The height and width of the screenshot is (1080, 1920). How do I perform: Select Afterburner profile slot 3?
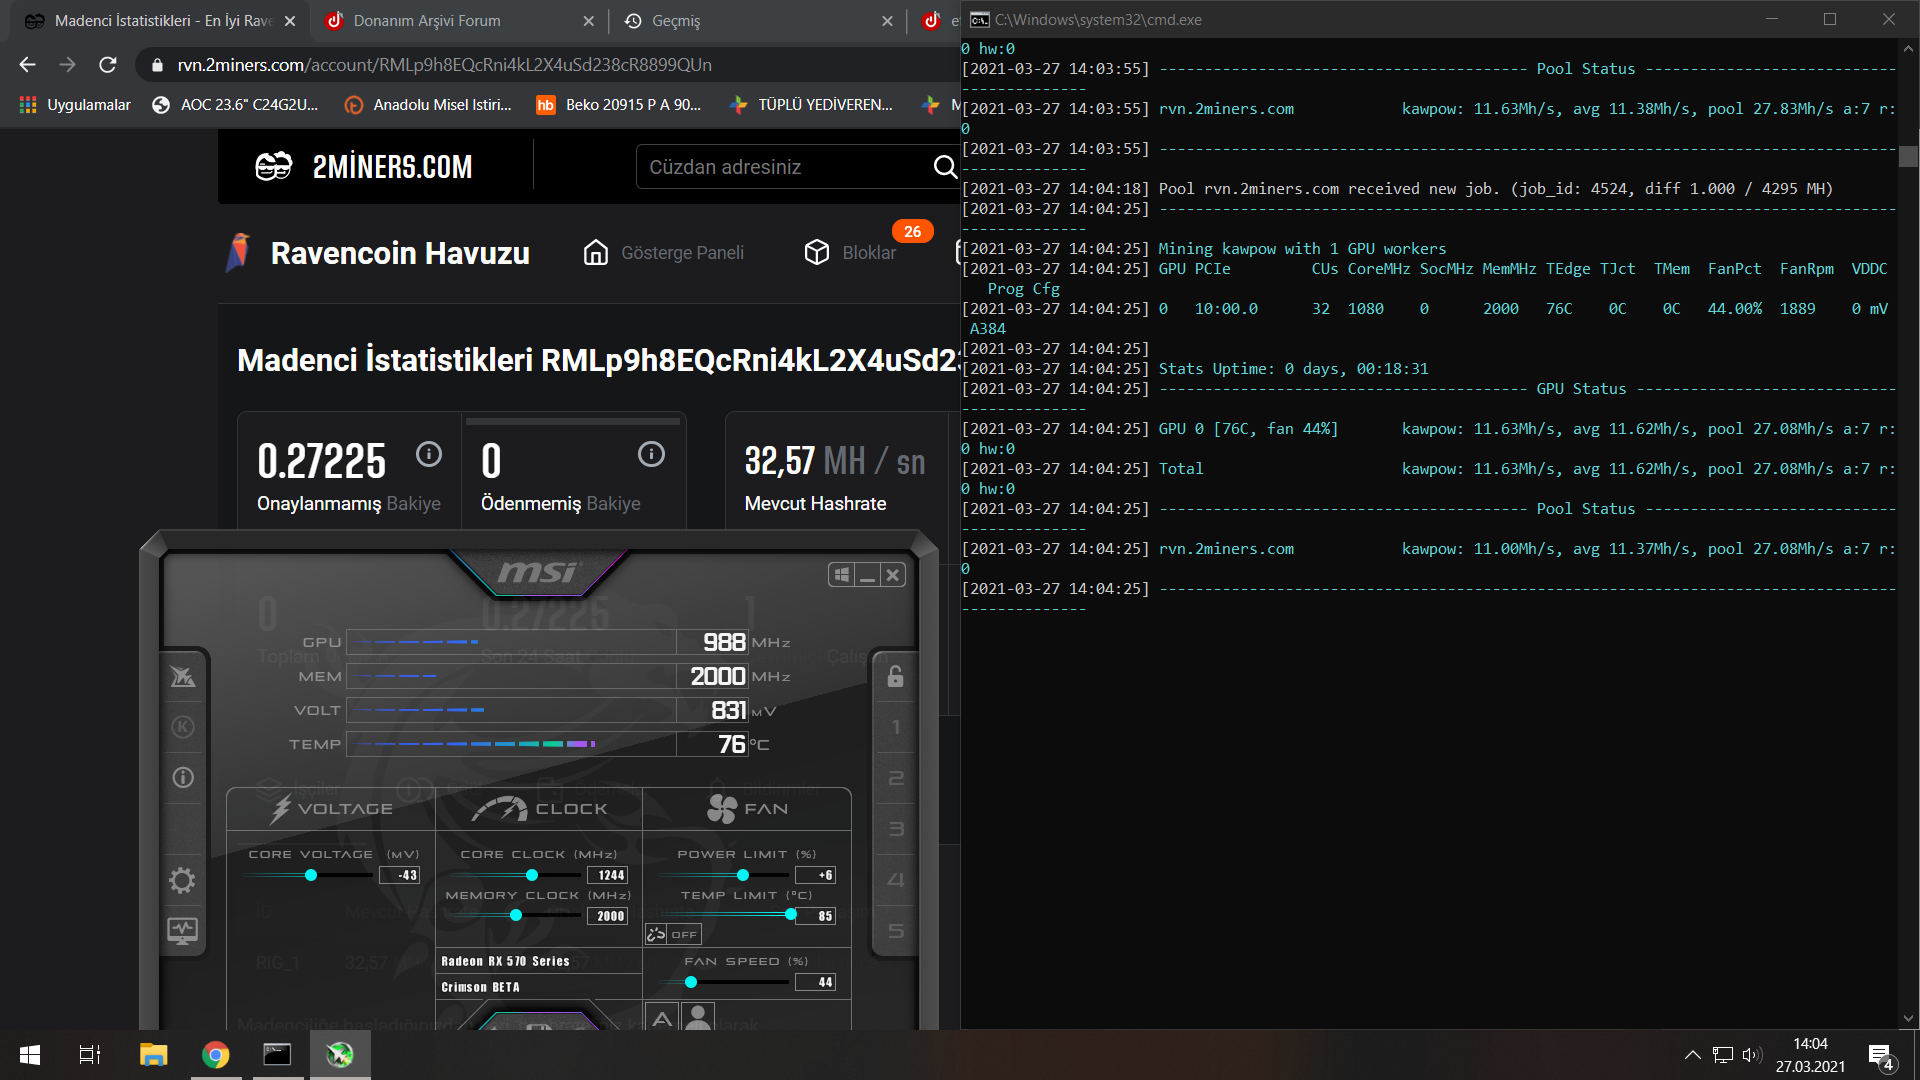[895, 829]
